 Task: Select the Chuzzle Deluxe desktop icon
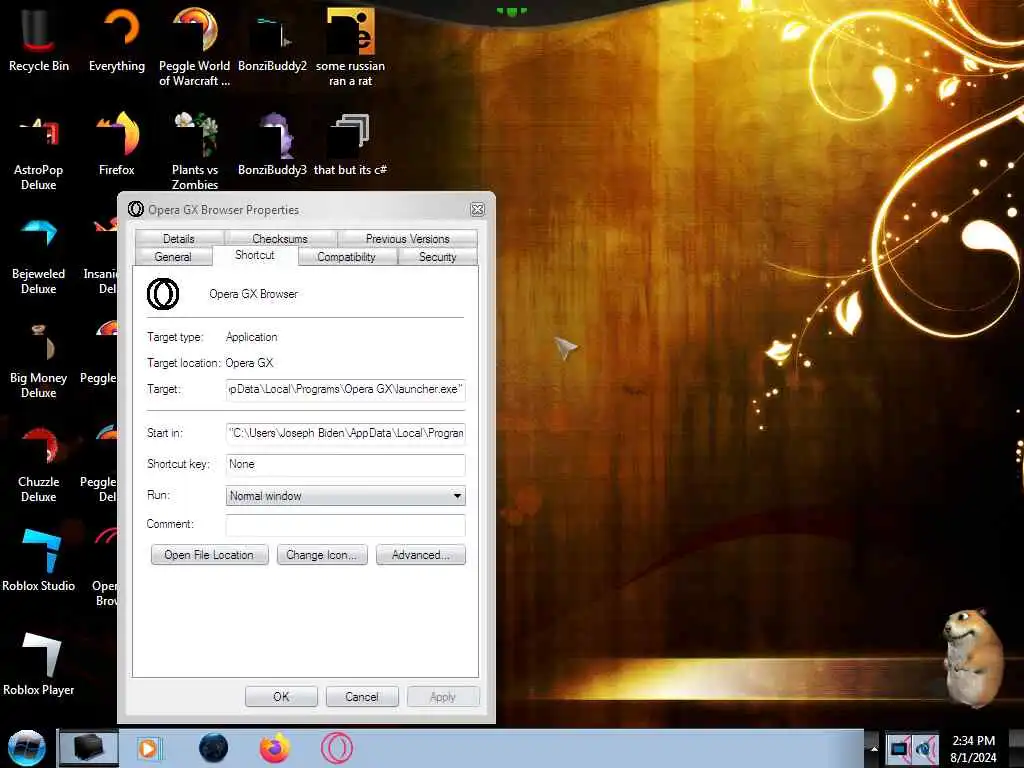[x=39, y=464]
